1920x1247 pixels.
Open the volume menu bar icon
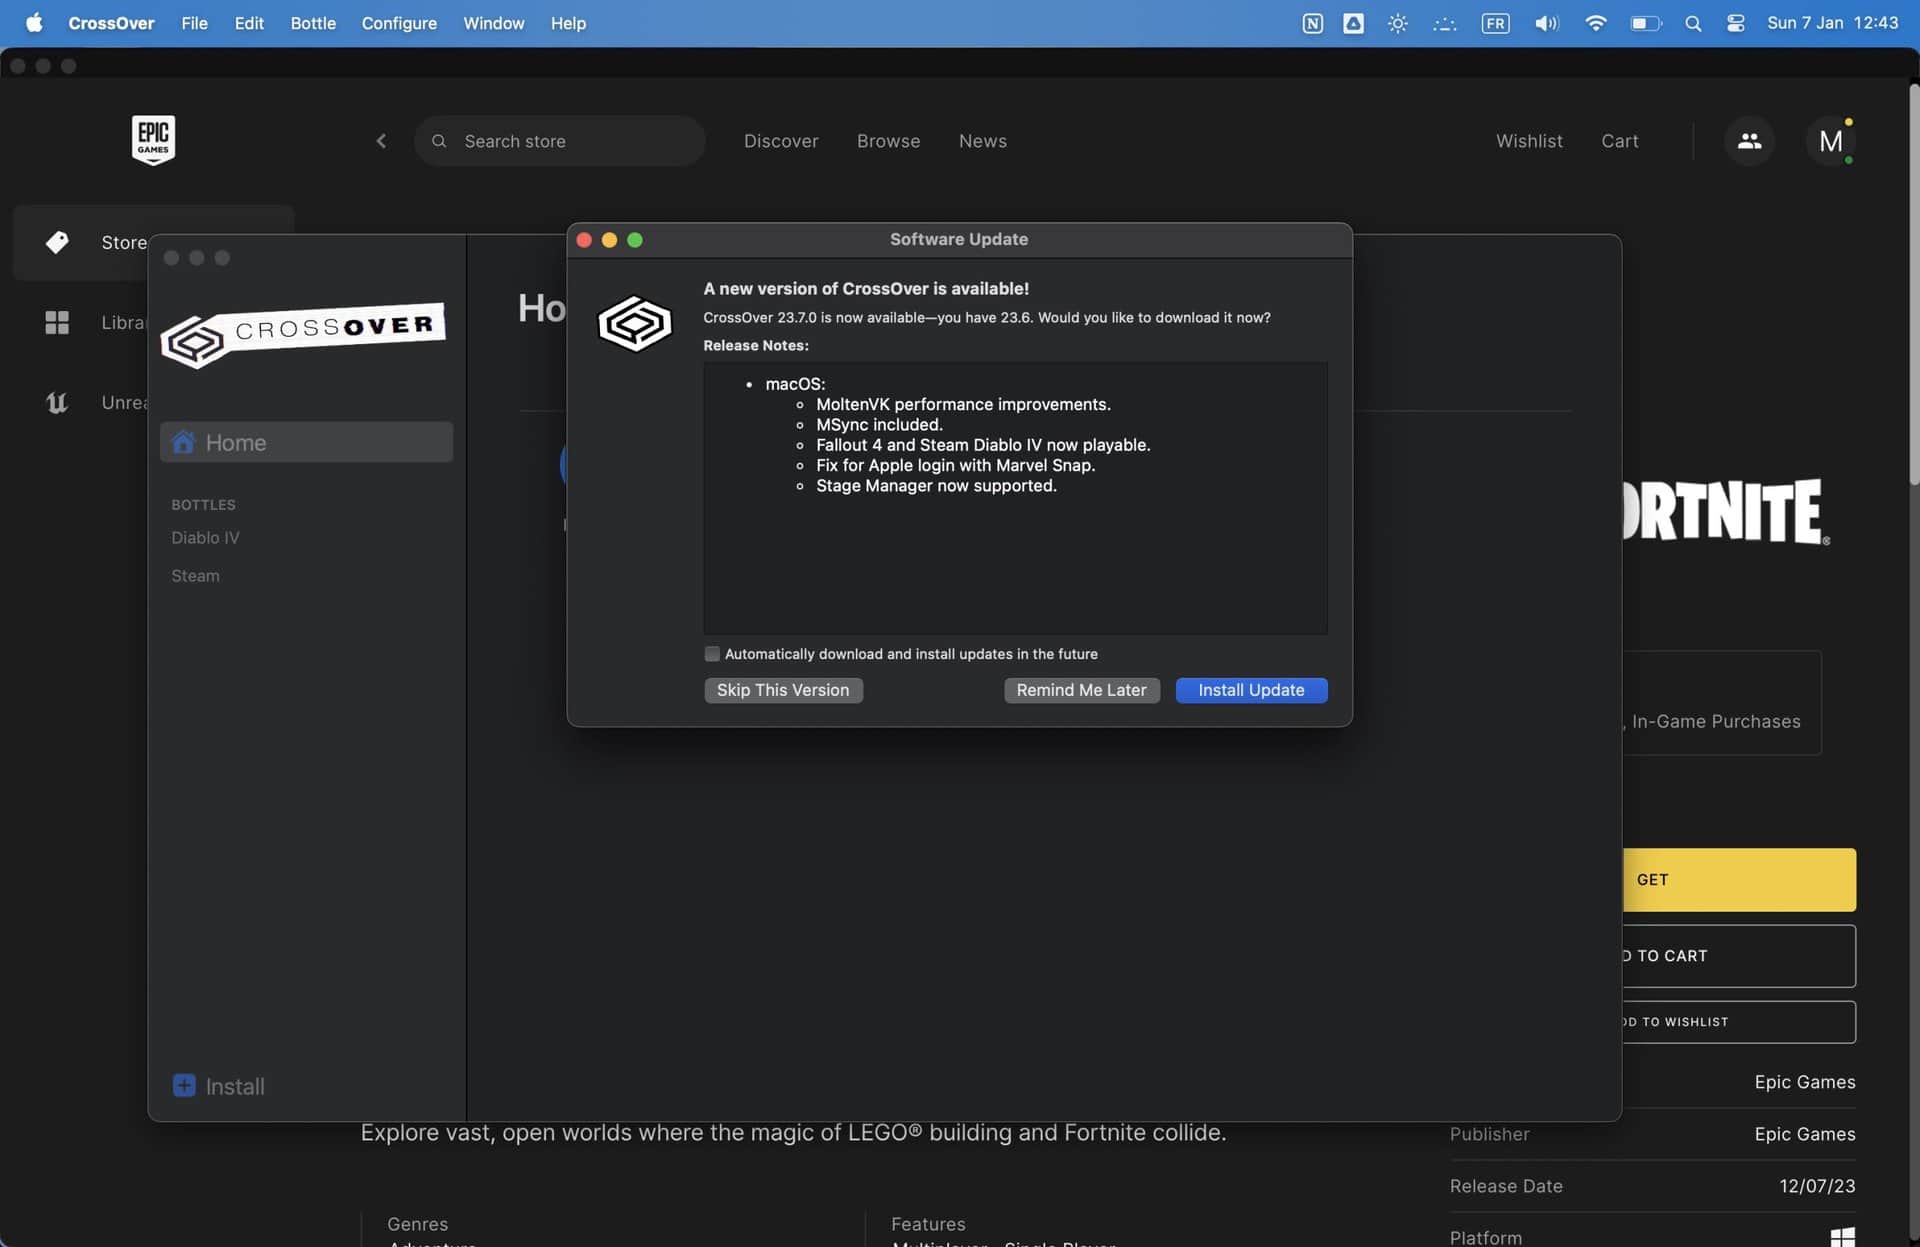[x=1546, y=23]
